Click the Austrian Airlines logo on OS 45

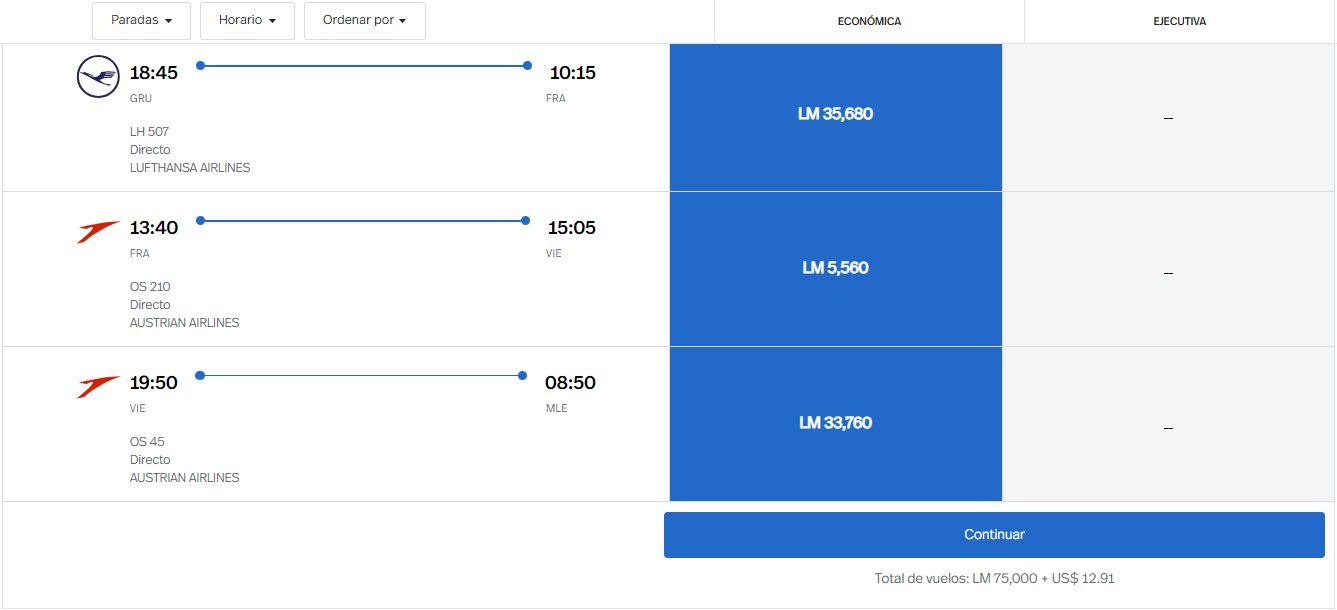(98, 386)
